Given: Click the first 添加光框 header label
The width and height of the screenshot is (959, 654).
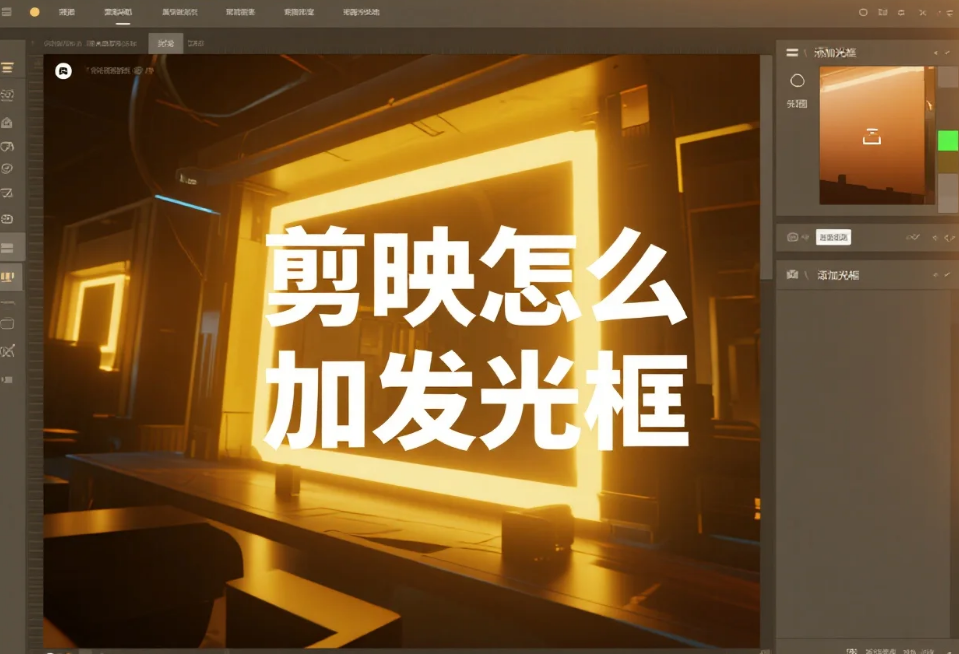Looking at the screenshot, I should [x=835, y=53].
